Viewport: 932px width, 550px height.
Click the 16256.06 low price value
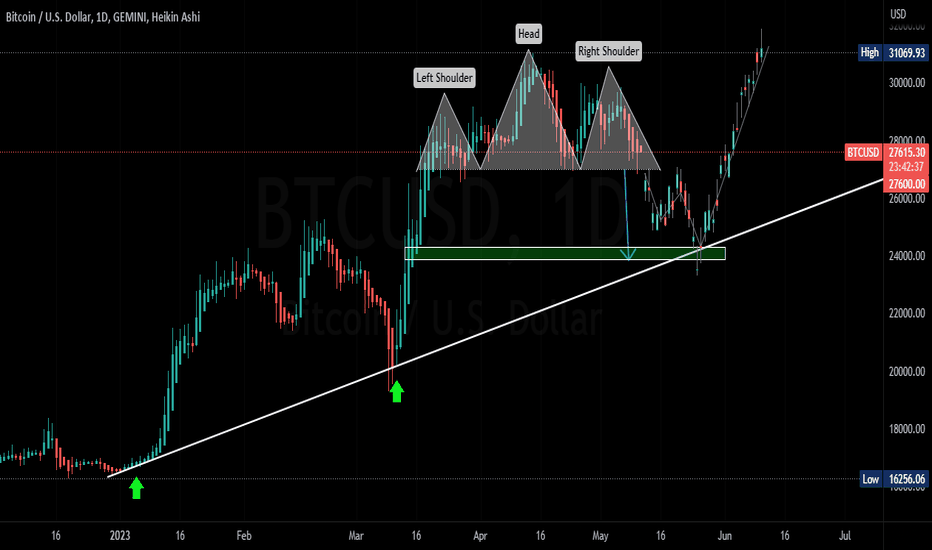(906, 479)
